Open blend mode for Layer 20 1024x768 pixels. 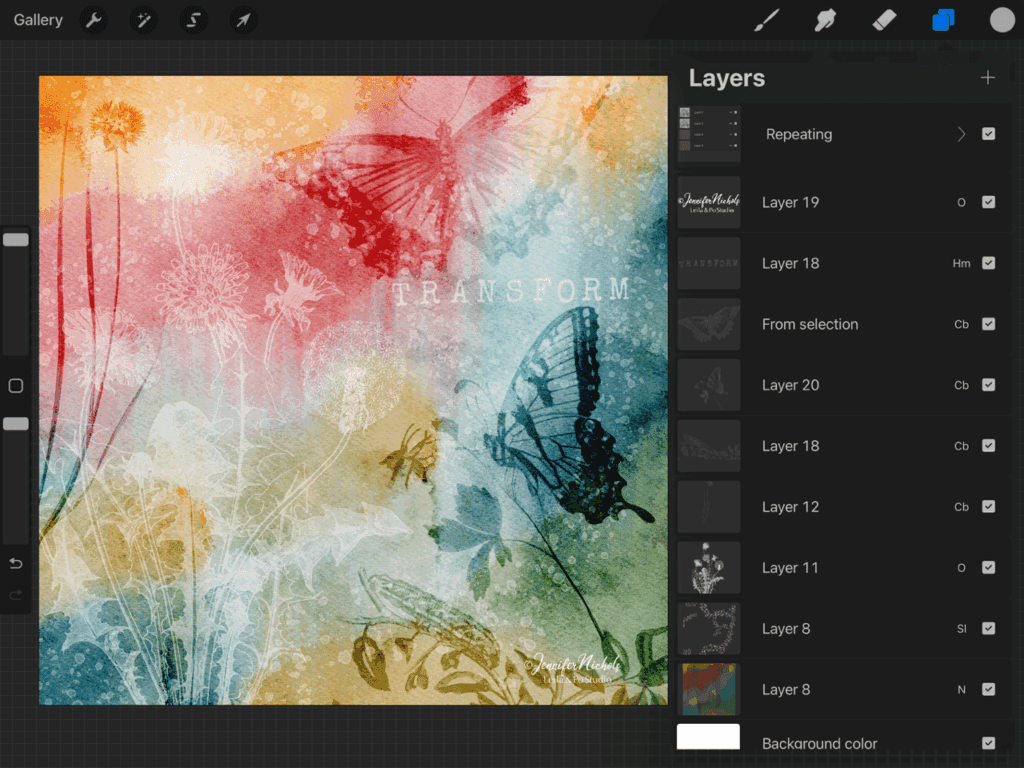point(961,385)
